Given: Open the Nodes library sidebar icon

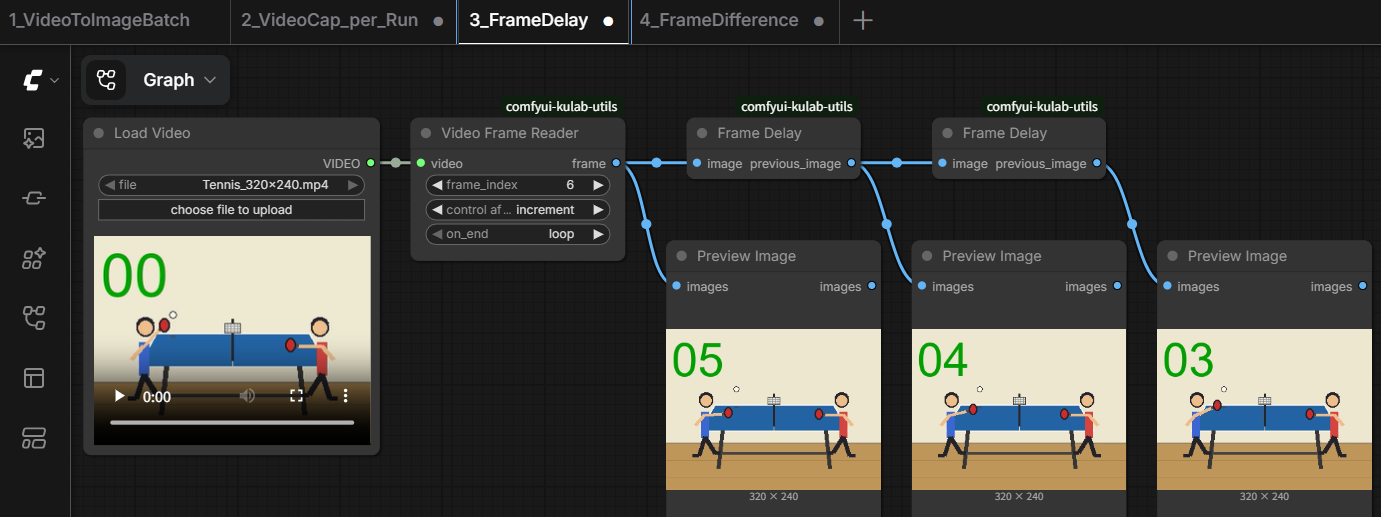Looking at the screenshot, I should point(34,199).
